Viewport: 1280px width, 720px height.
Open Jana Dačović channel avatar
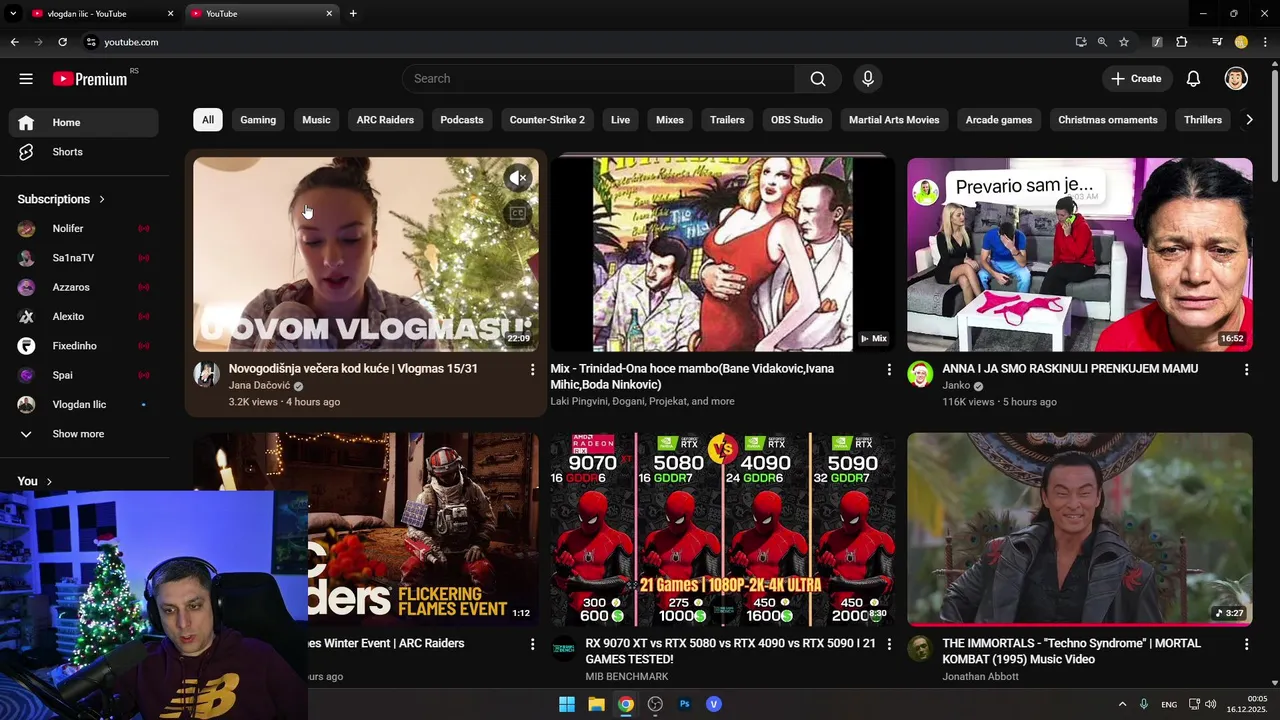pyautogui.click(x=206, y=375)
